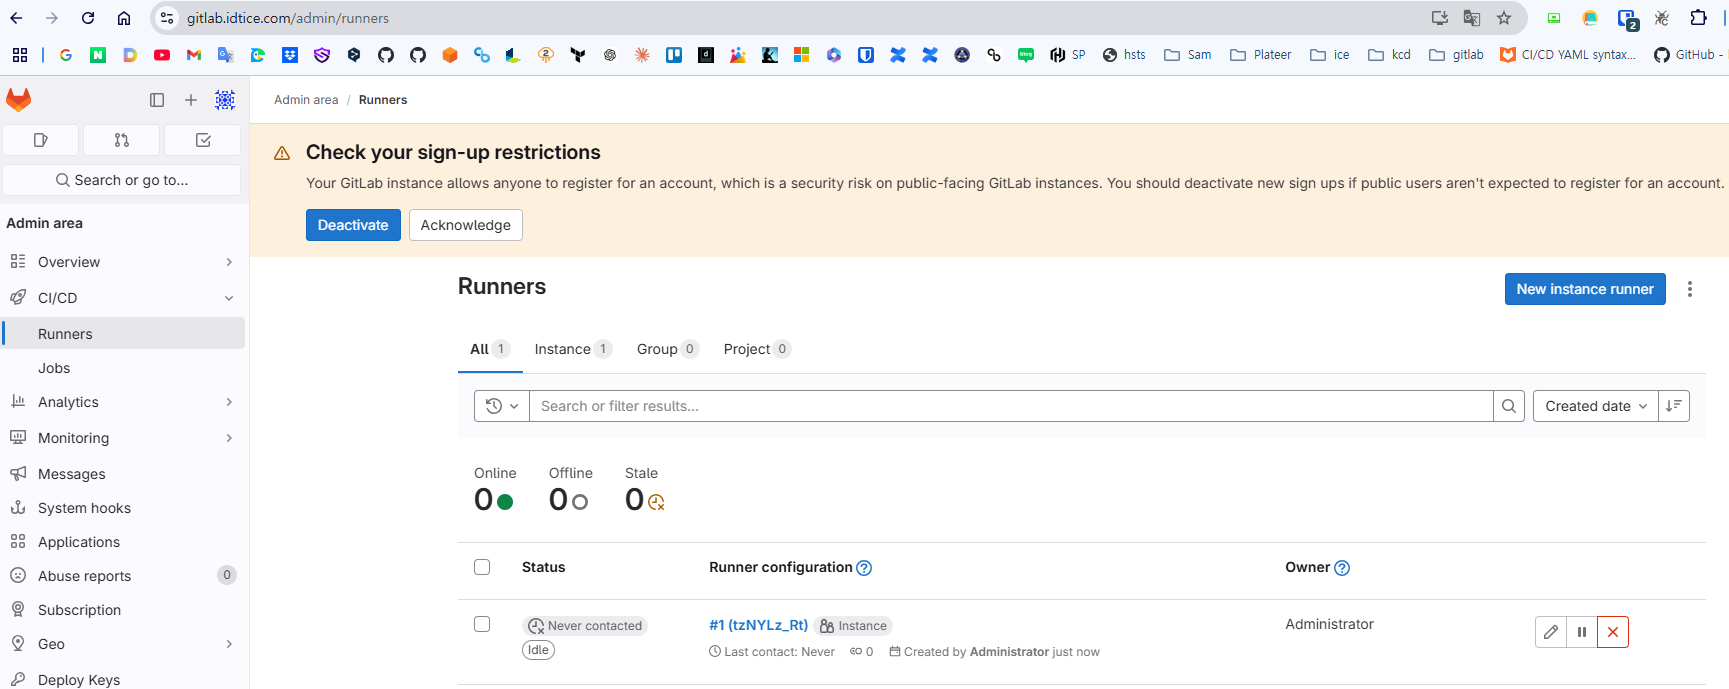Delete the runner with the red X icon

(x=1613, y=632)
